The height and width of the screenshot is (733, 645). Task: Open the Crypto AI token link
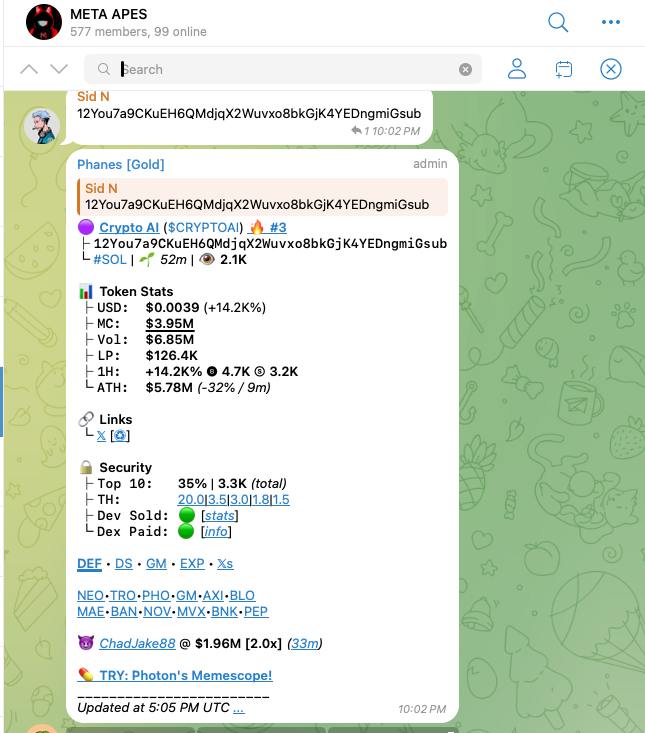(x=129, y=228)
